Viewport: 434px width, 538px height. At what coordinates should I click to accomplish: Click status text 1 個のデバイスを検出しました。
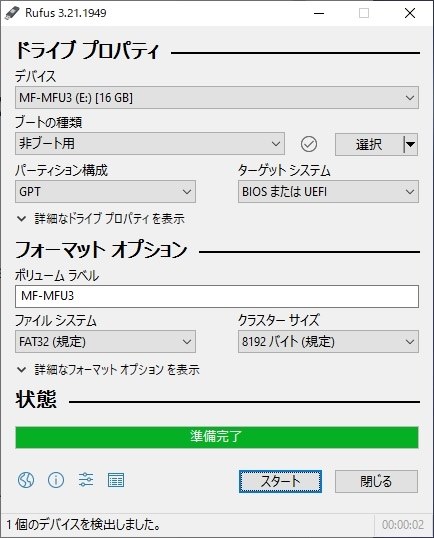[84, 525]
